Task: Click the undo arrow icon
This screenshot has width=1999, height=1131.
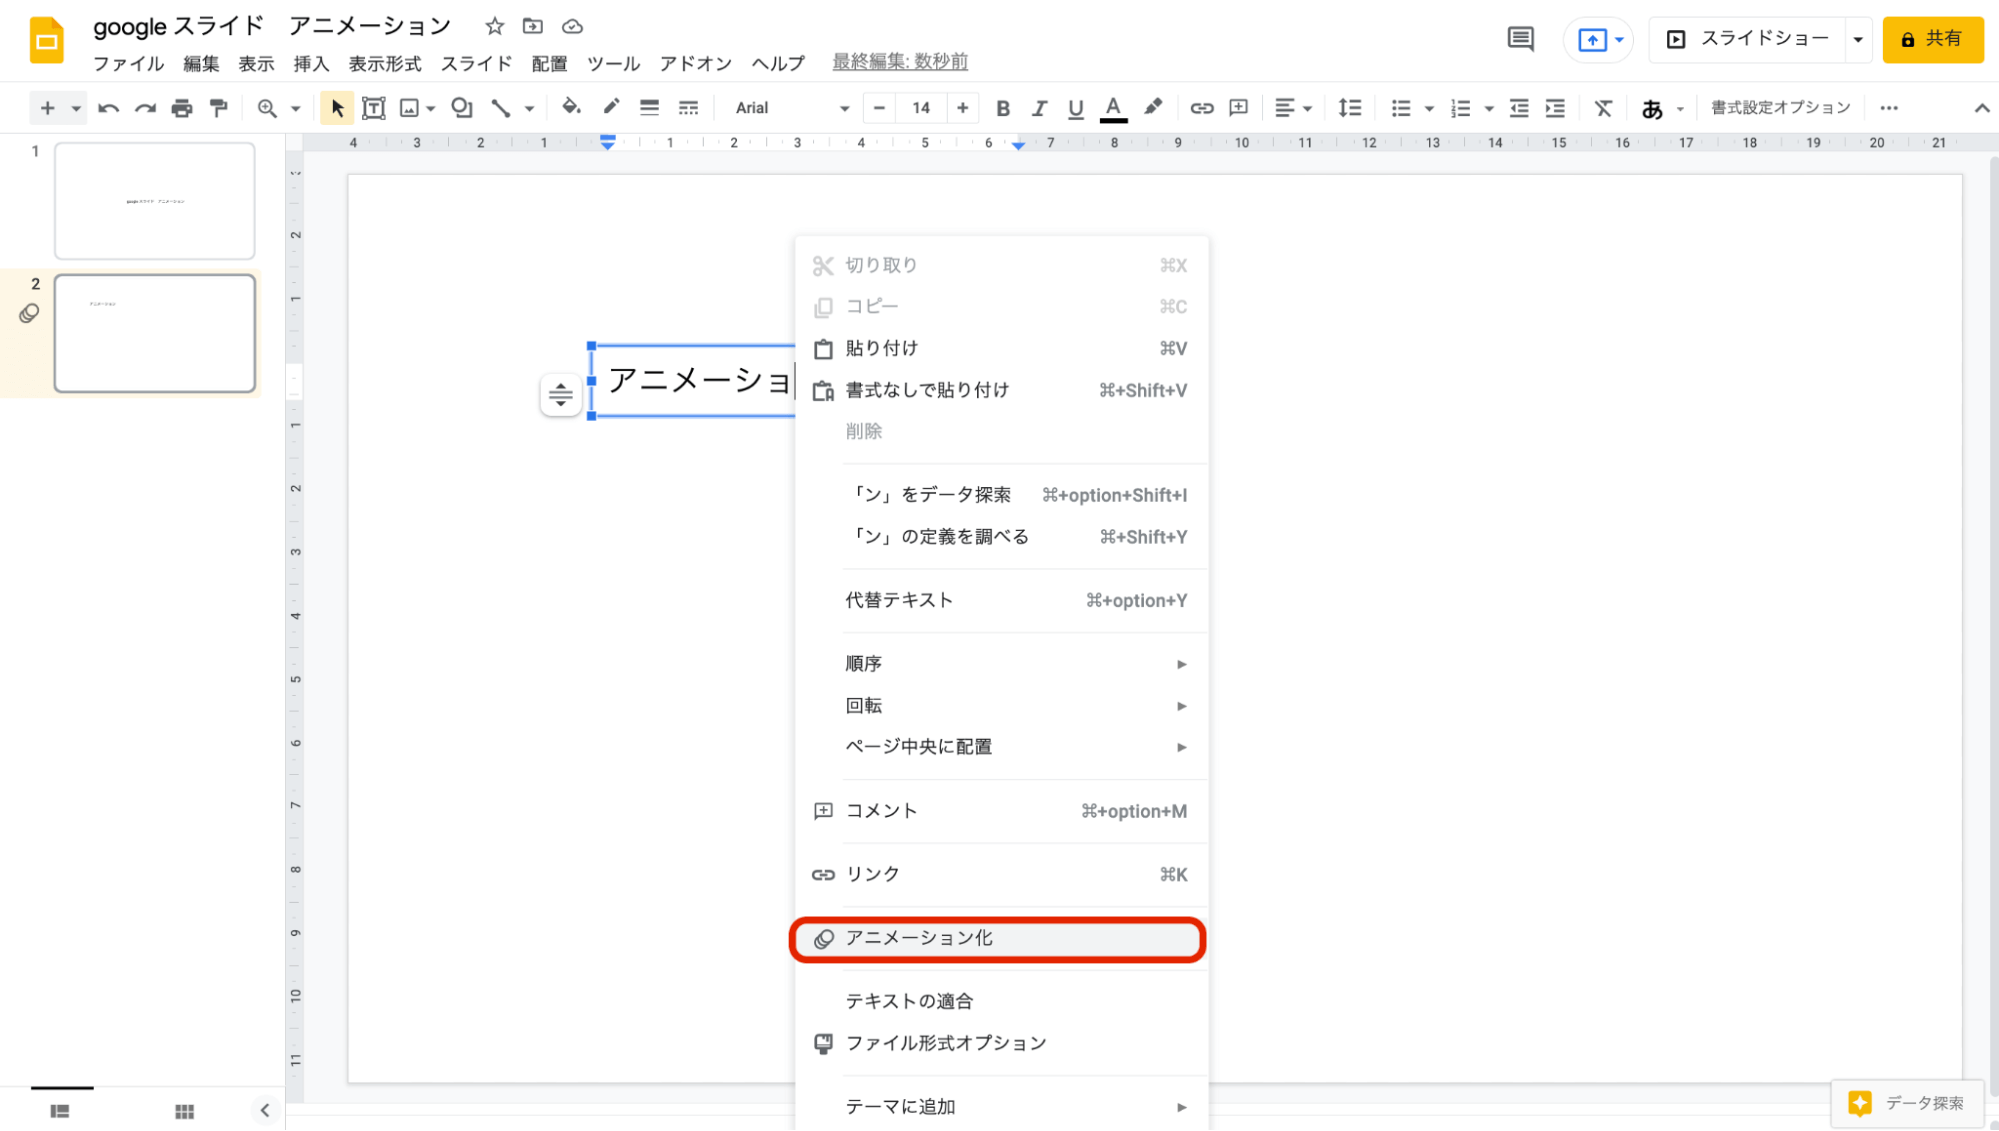Action: [x=108, y=108]
